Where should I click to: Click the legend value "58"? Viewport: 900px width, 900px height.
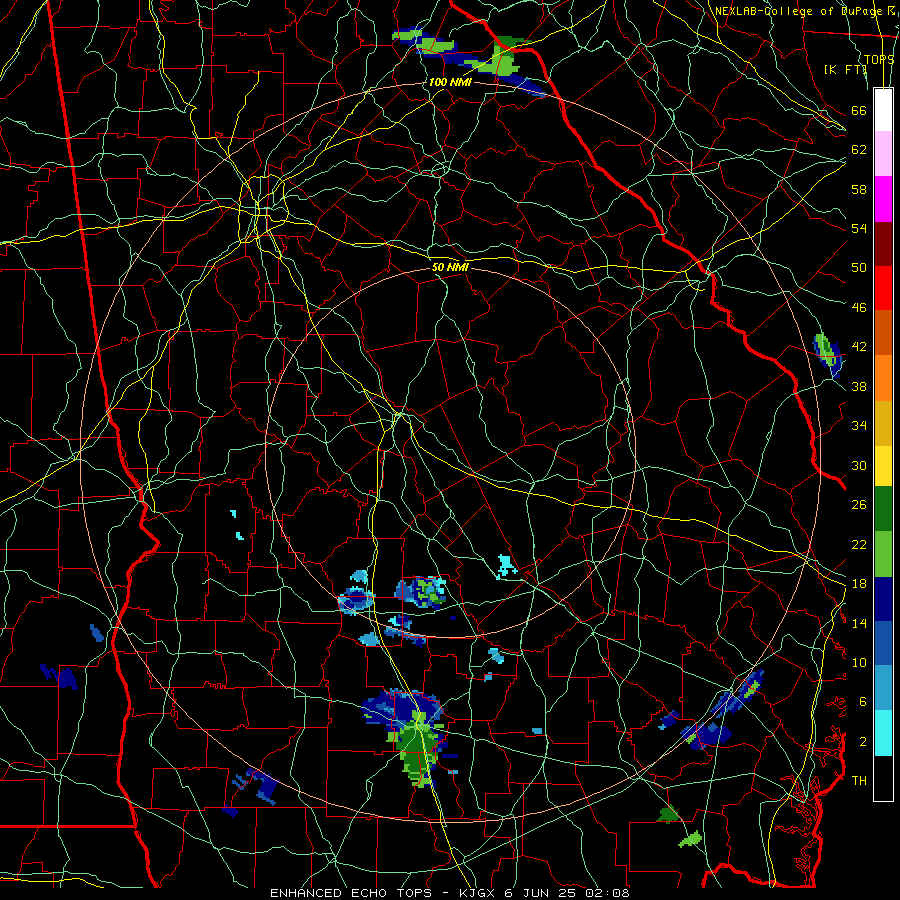click(x=859, y=189)
